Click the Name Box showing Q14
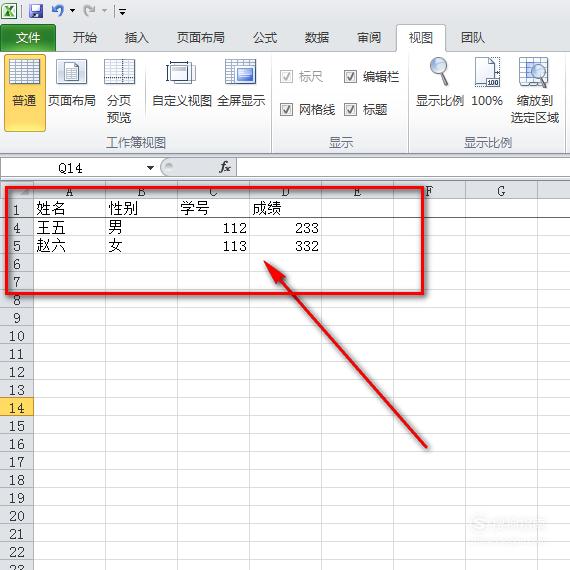The image size is (570, 570). coord(71,168)
